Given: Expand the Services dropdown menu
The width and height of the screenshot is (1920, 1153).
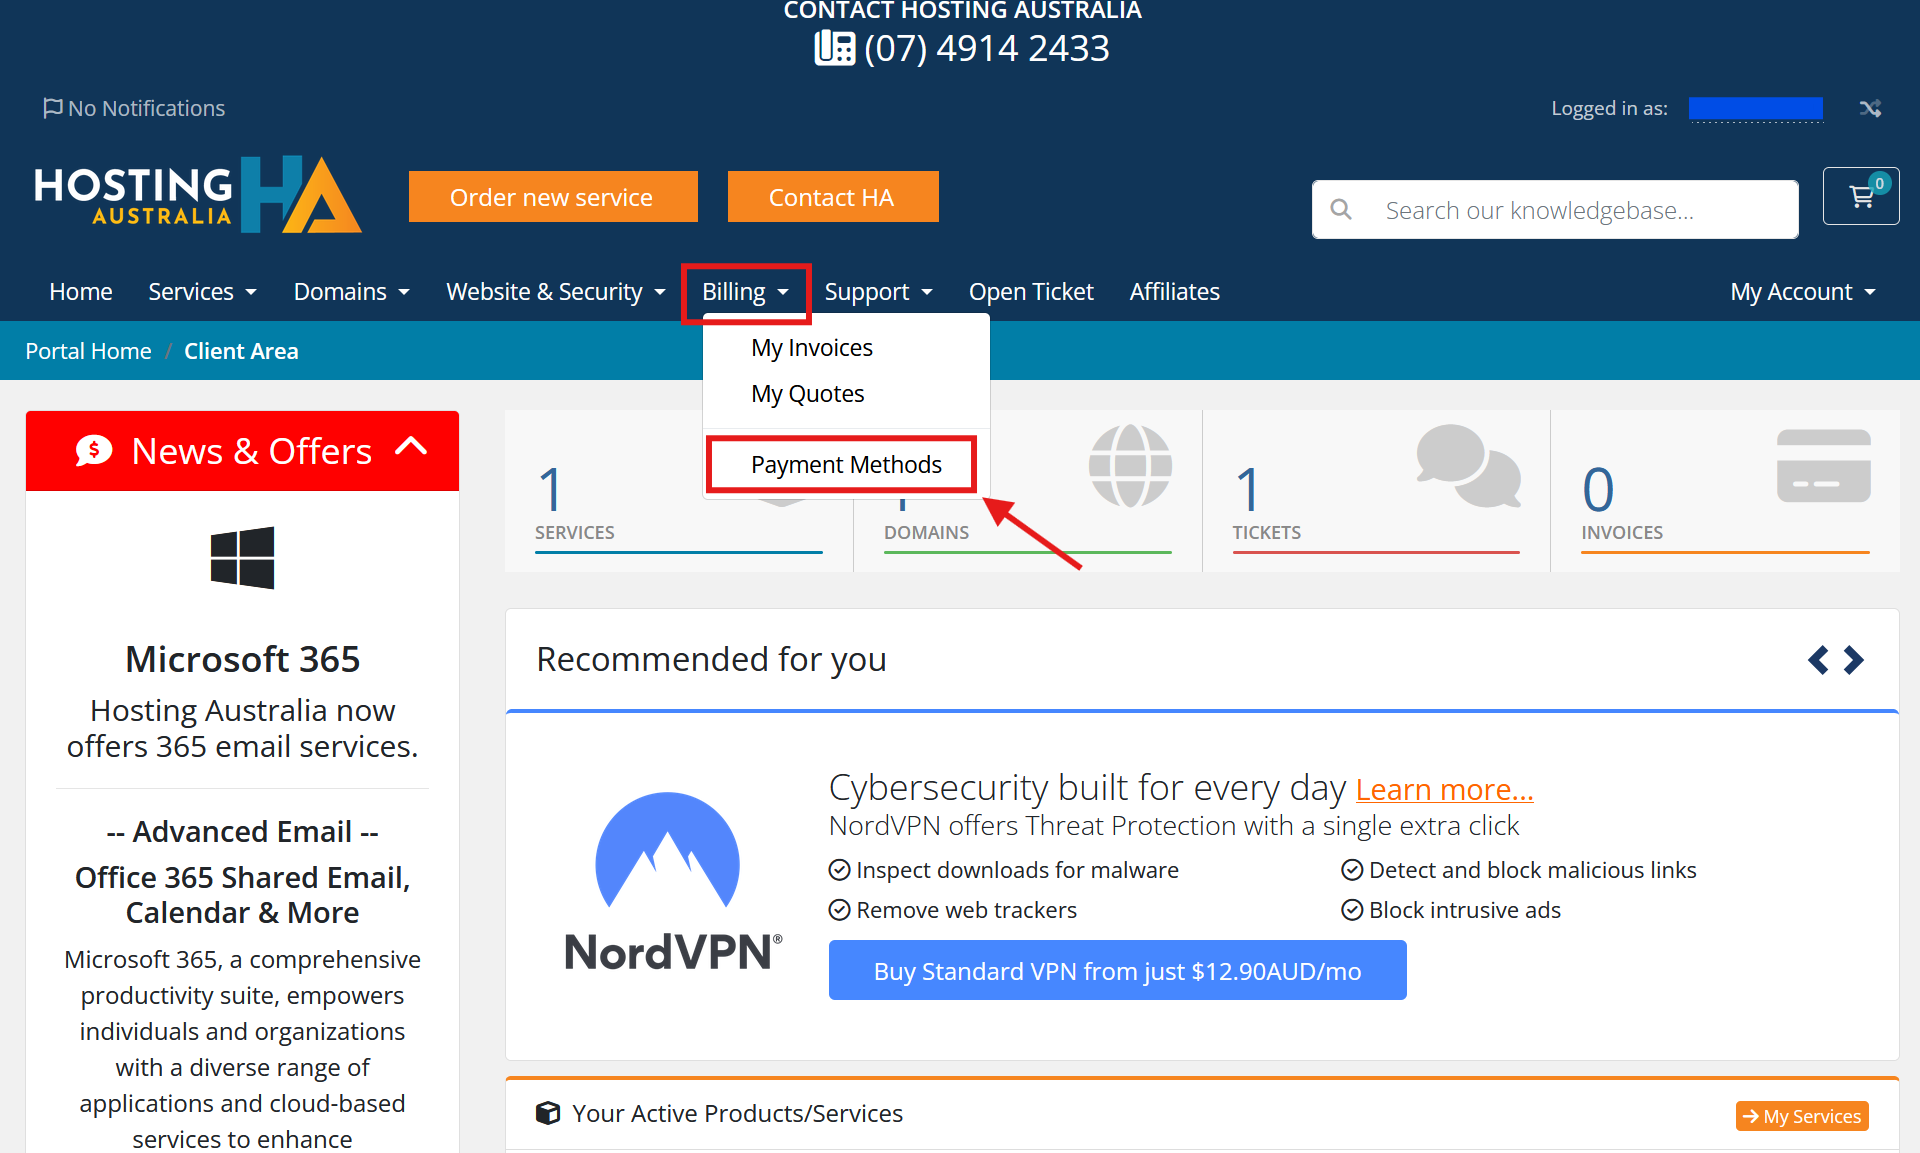Looking at the screenshot, I should (x=203, y=292).
